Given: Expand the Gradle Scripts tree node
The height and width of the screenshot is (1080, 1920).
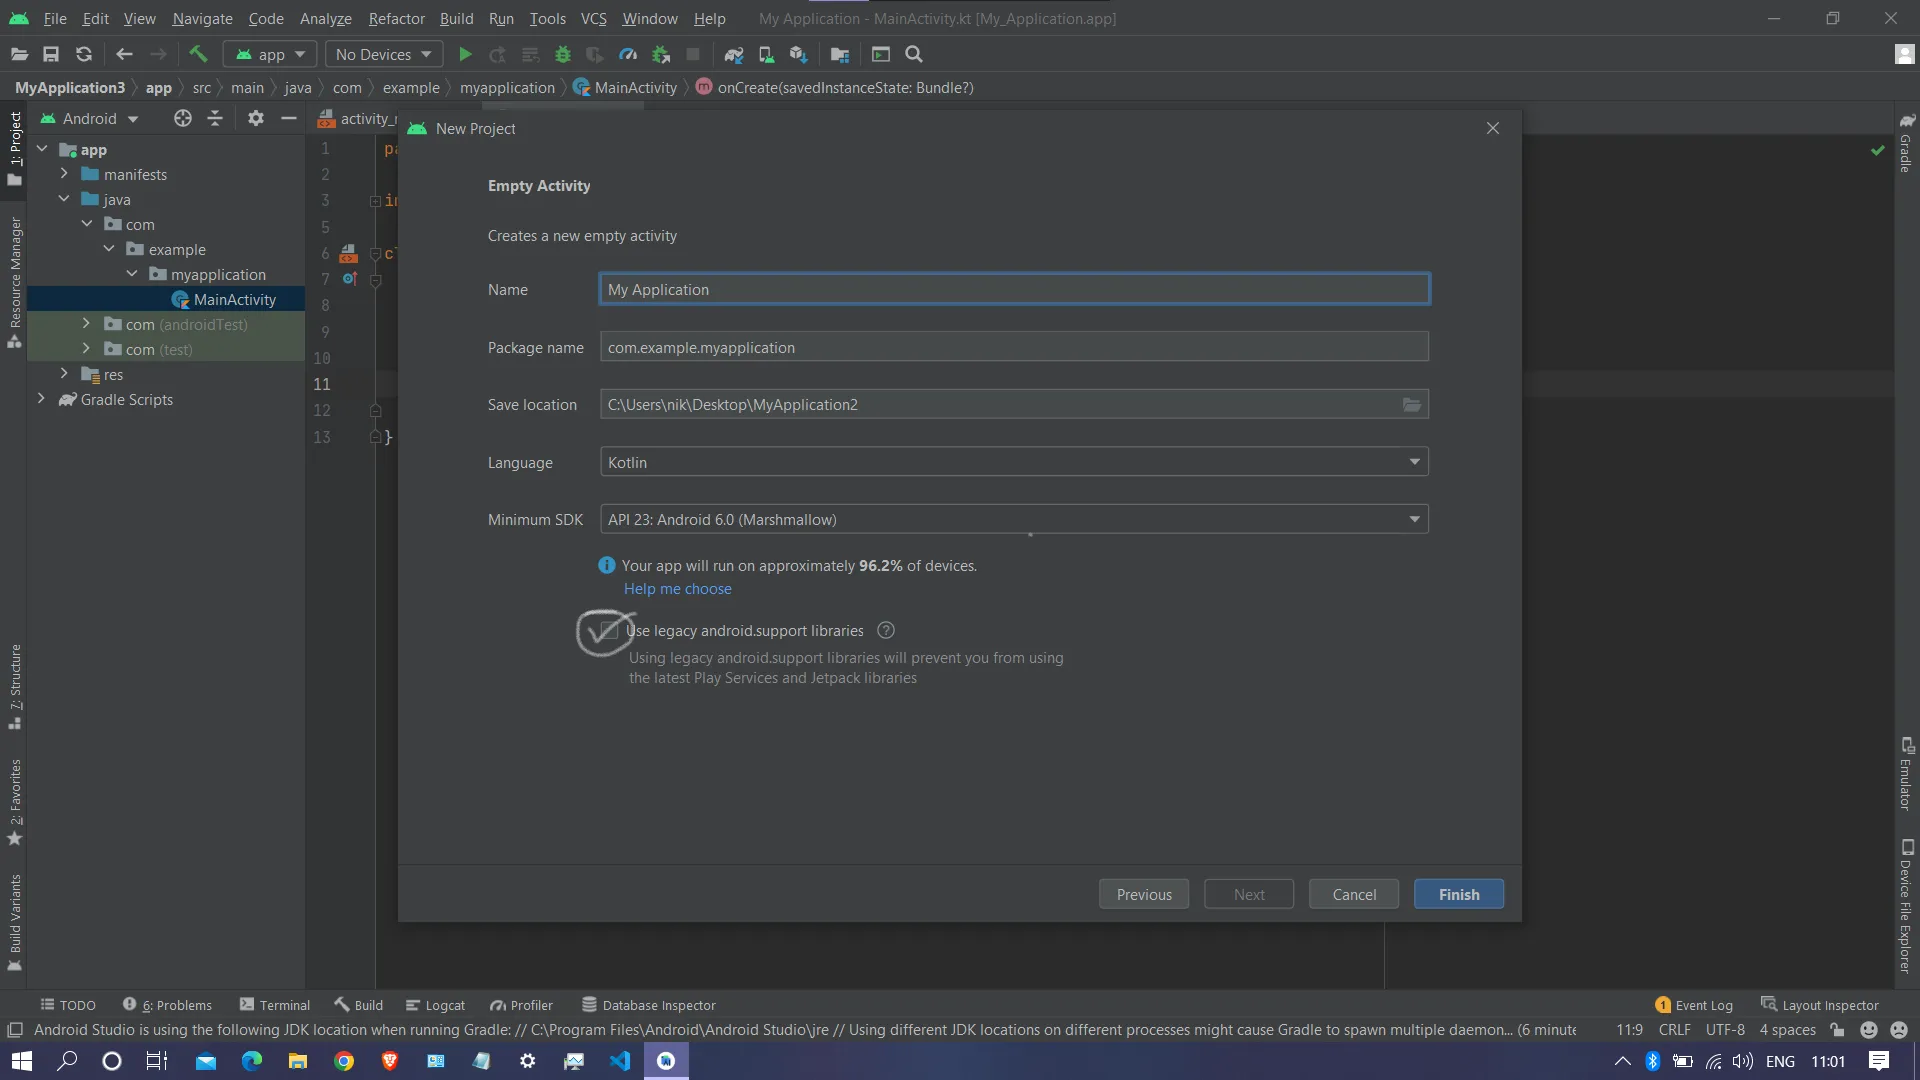Looking at the screenshot, I should 41,399.
